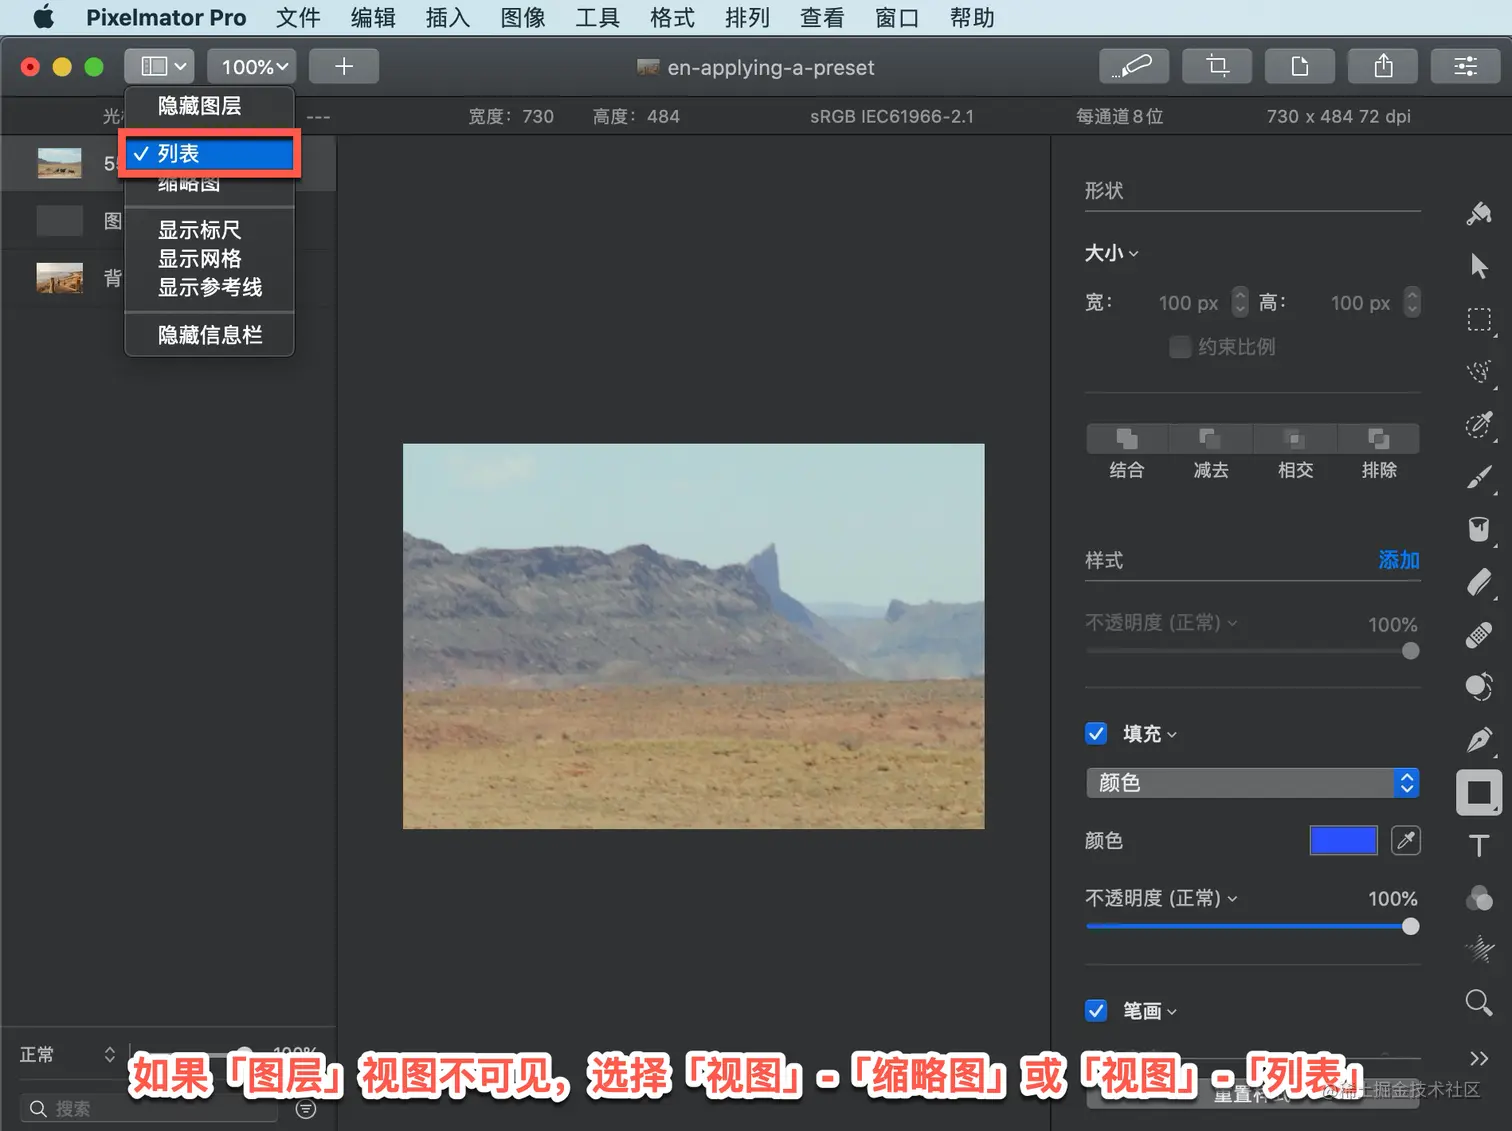Open the Color Adjustments tool
The height and width of the screenshot is (1131, 1512).
point(1479,898)
